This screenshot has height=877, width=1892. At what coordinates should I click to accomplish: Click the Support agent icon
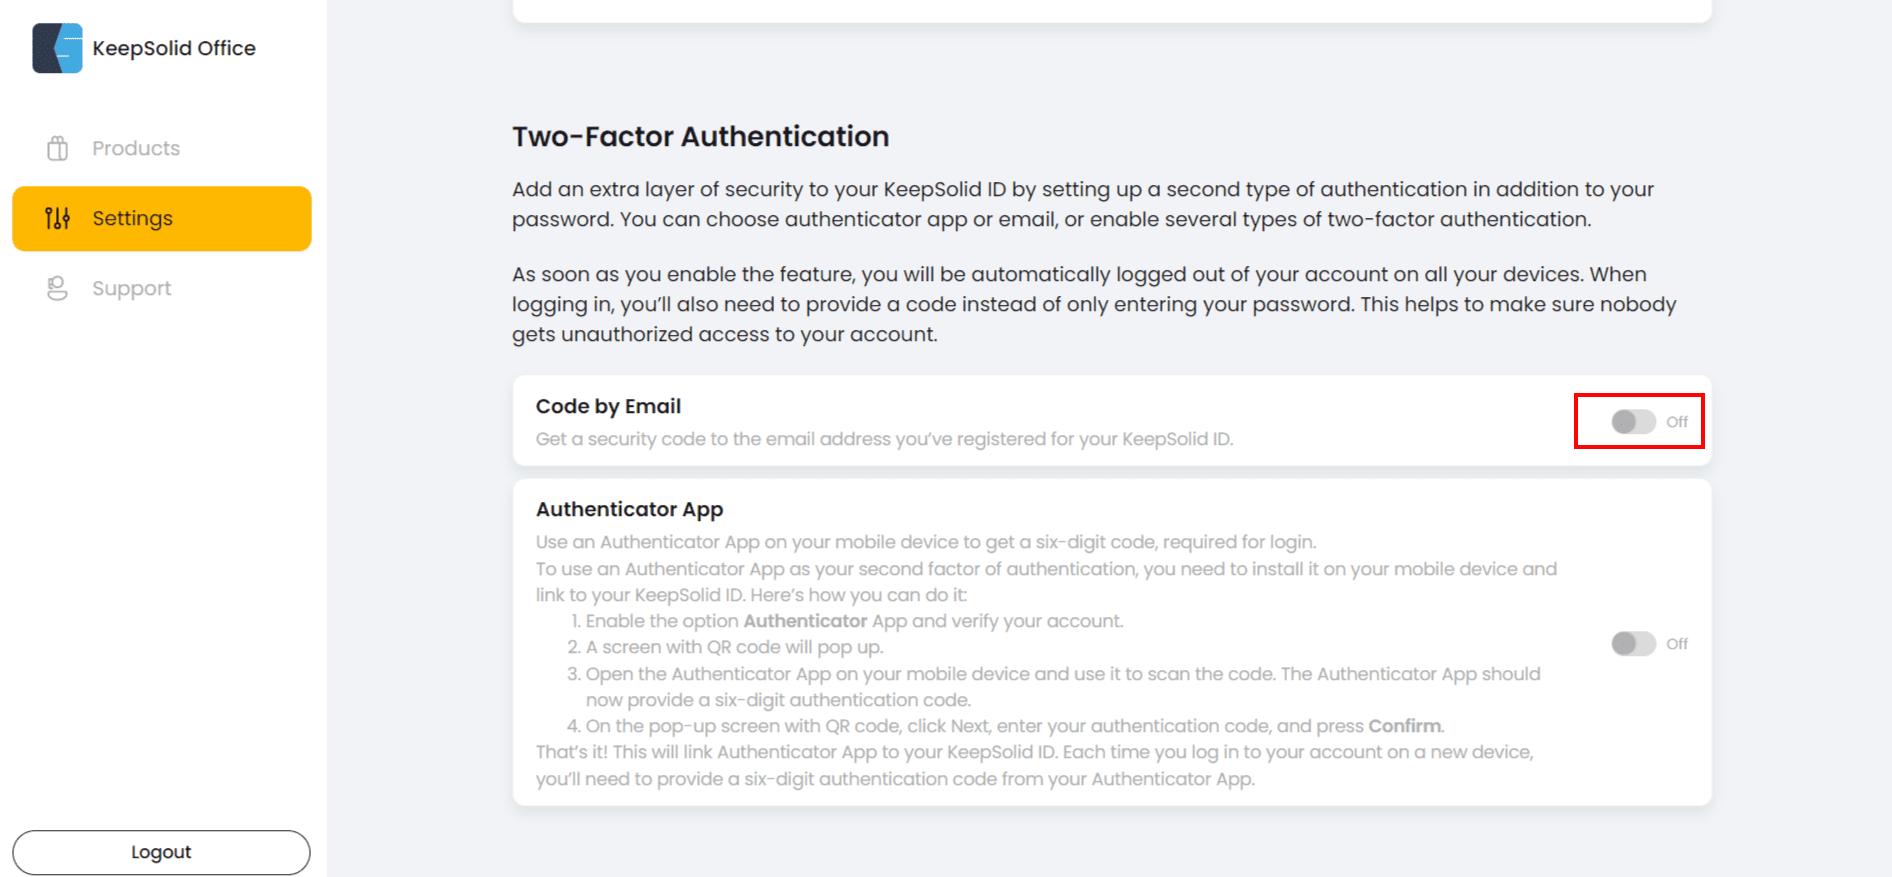(58, 288)
